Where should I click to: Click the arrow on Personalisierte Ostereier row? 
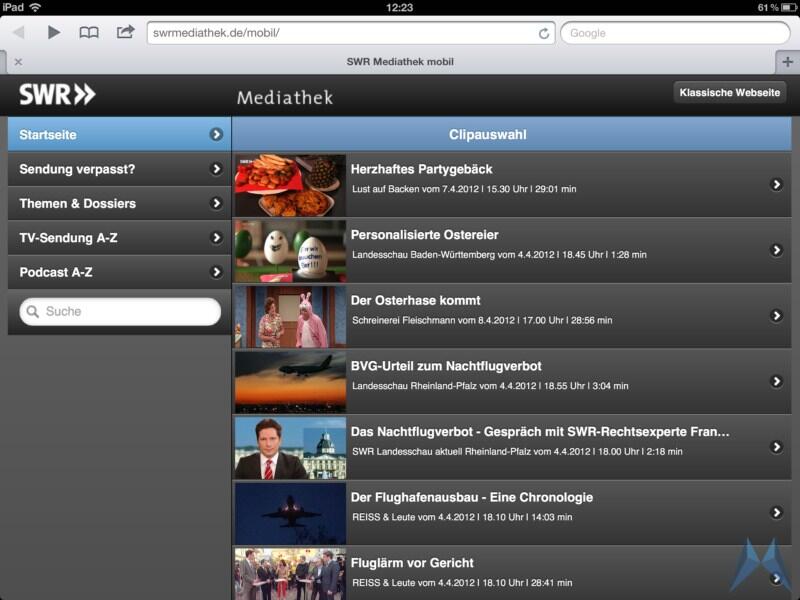pos(776,250)
